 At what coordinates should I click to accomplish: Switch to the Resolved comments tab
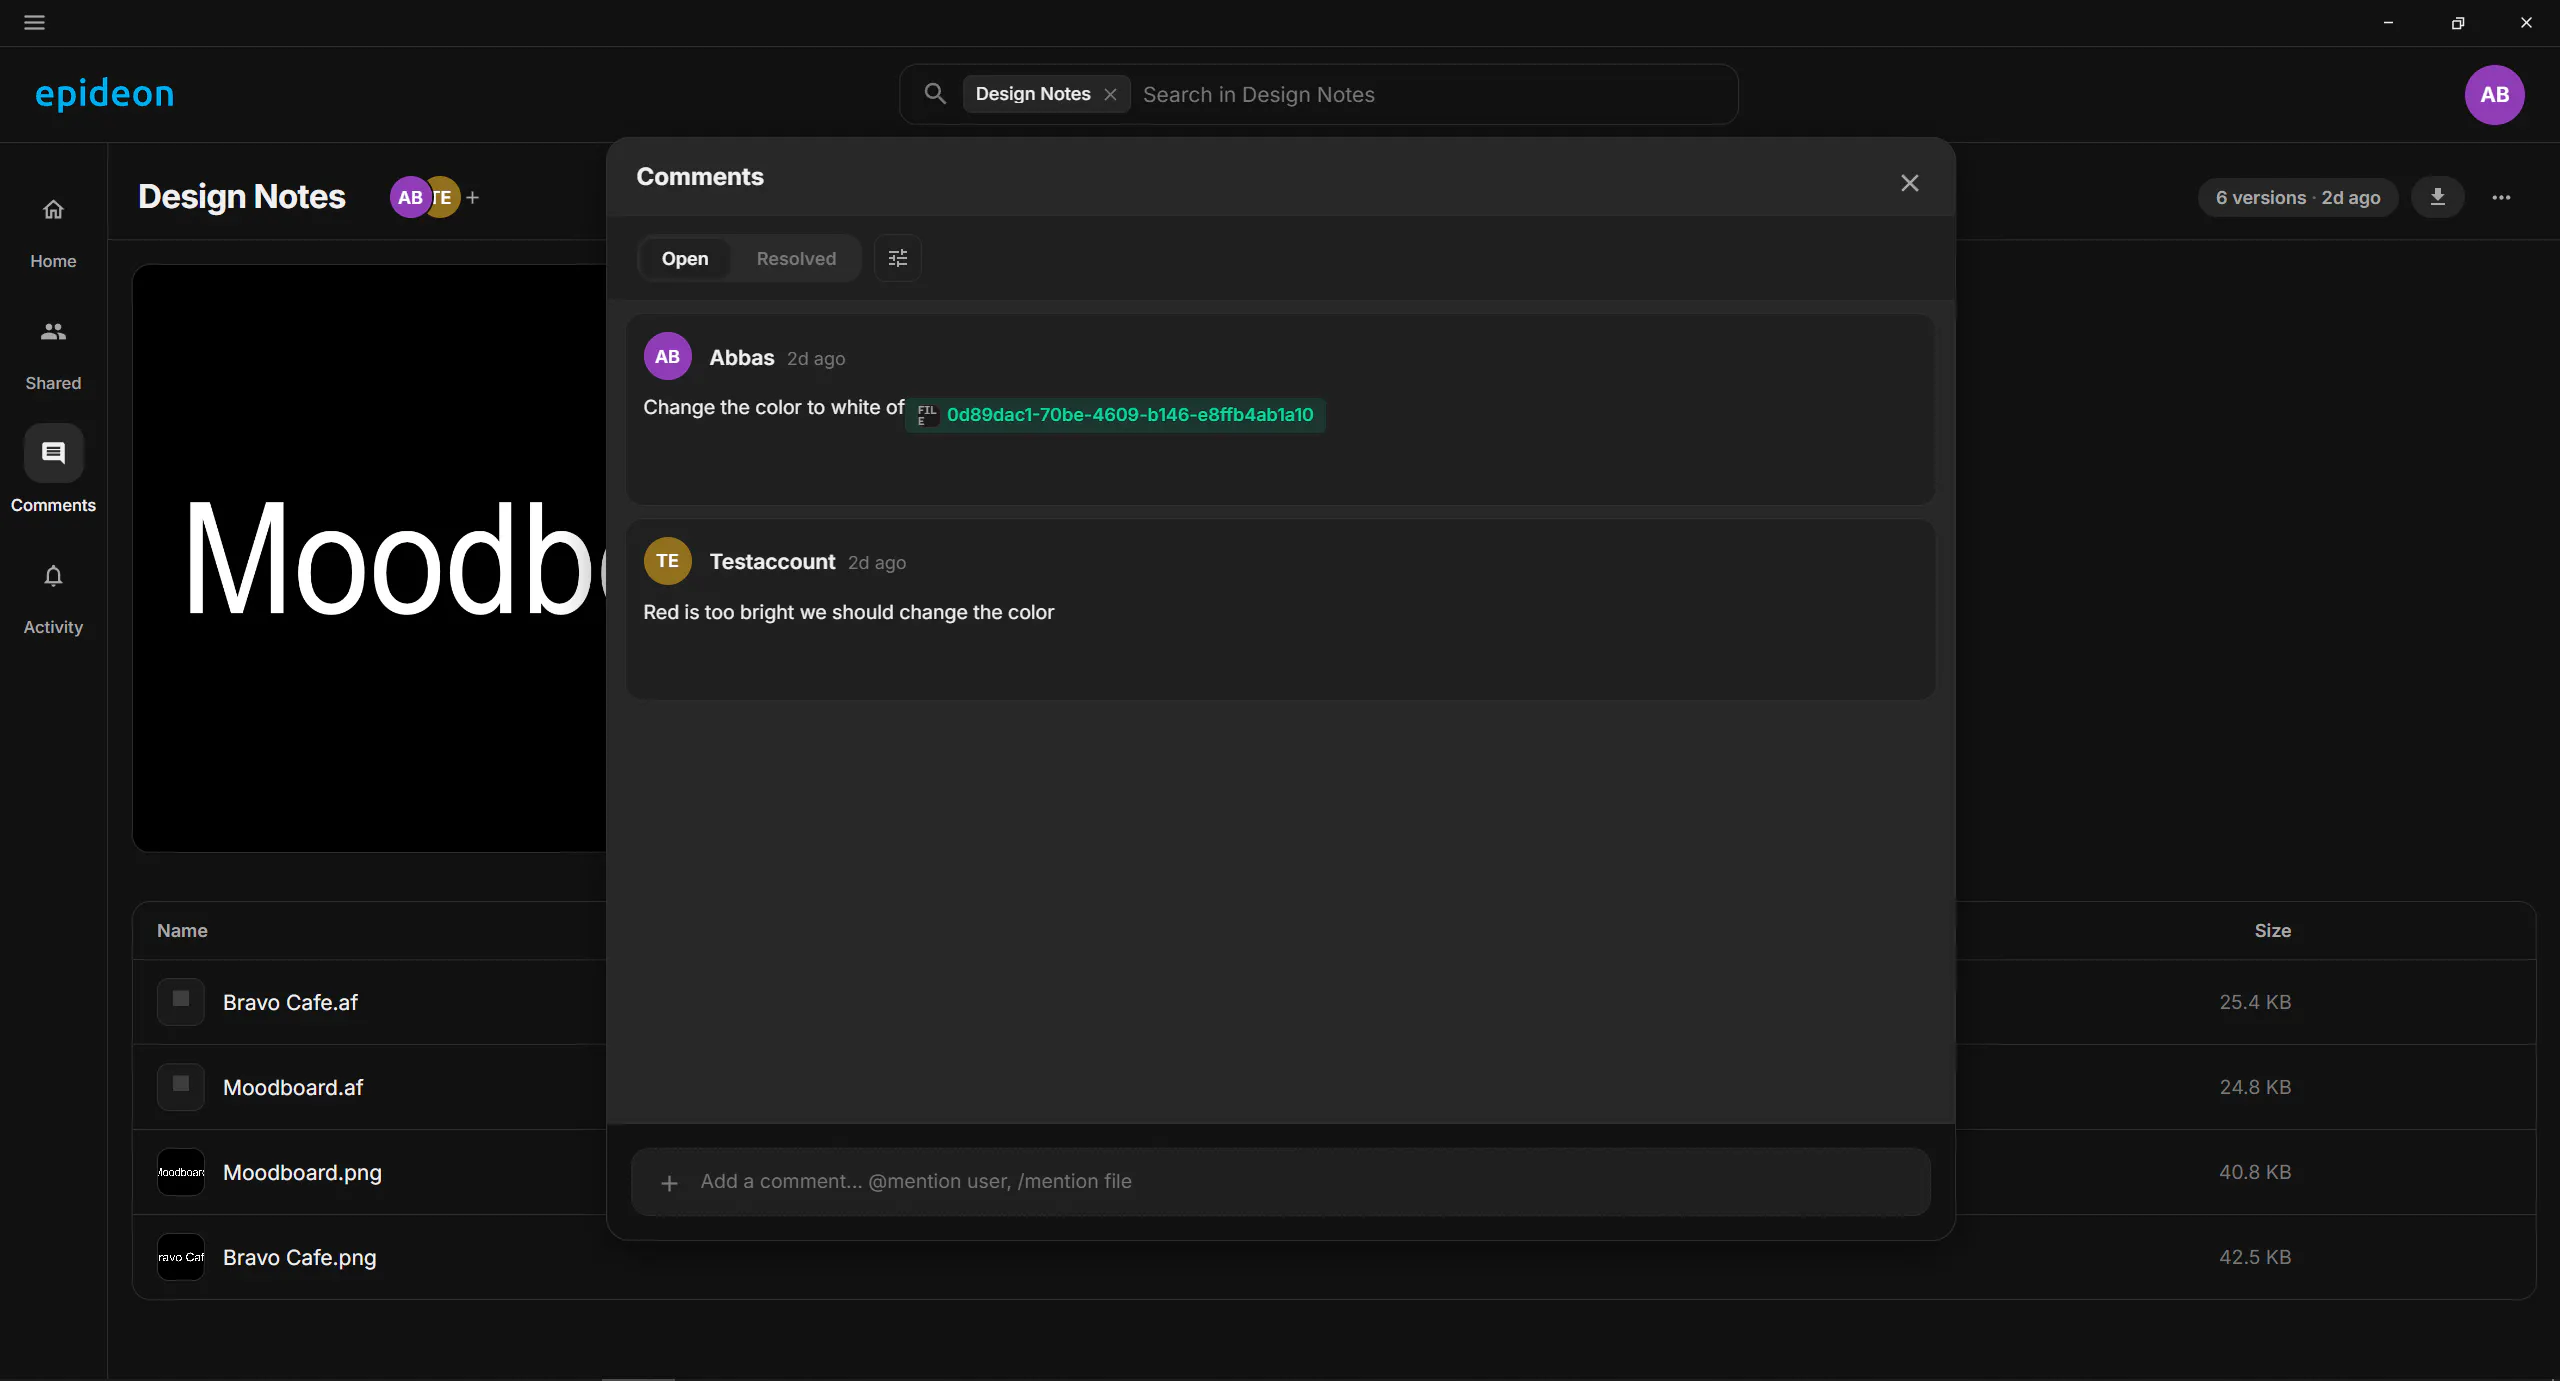[796, 258]
